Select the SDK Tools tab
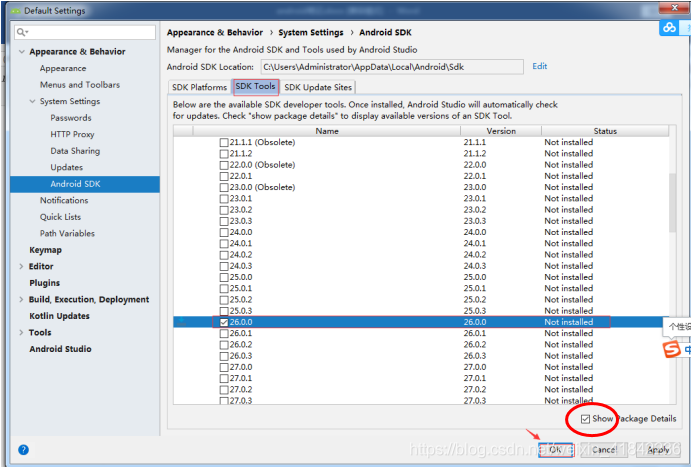The image size is (691, 468). [256, 87]
